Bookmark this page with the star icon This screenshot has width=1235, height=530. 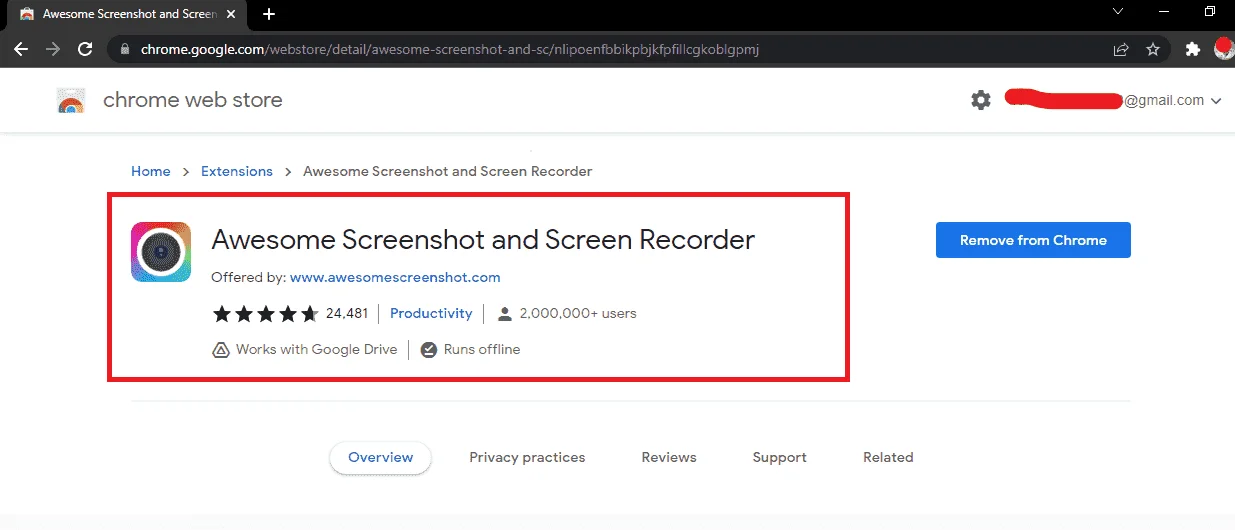(x=1153, y=49)
